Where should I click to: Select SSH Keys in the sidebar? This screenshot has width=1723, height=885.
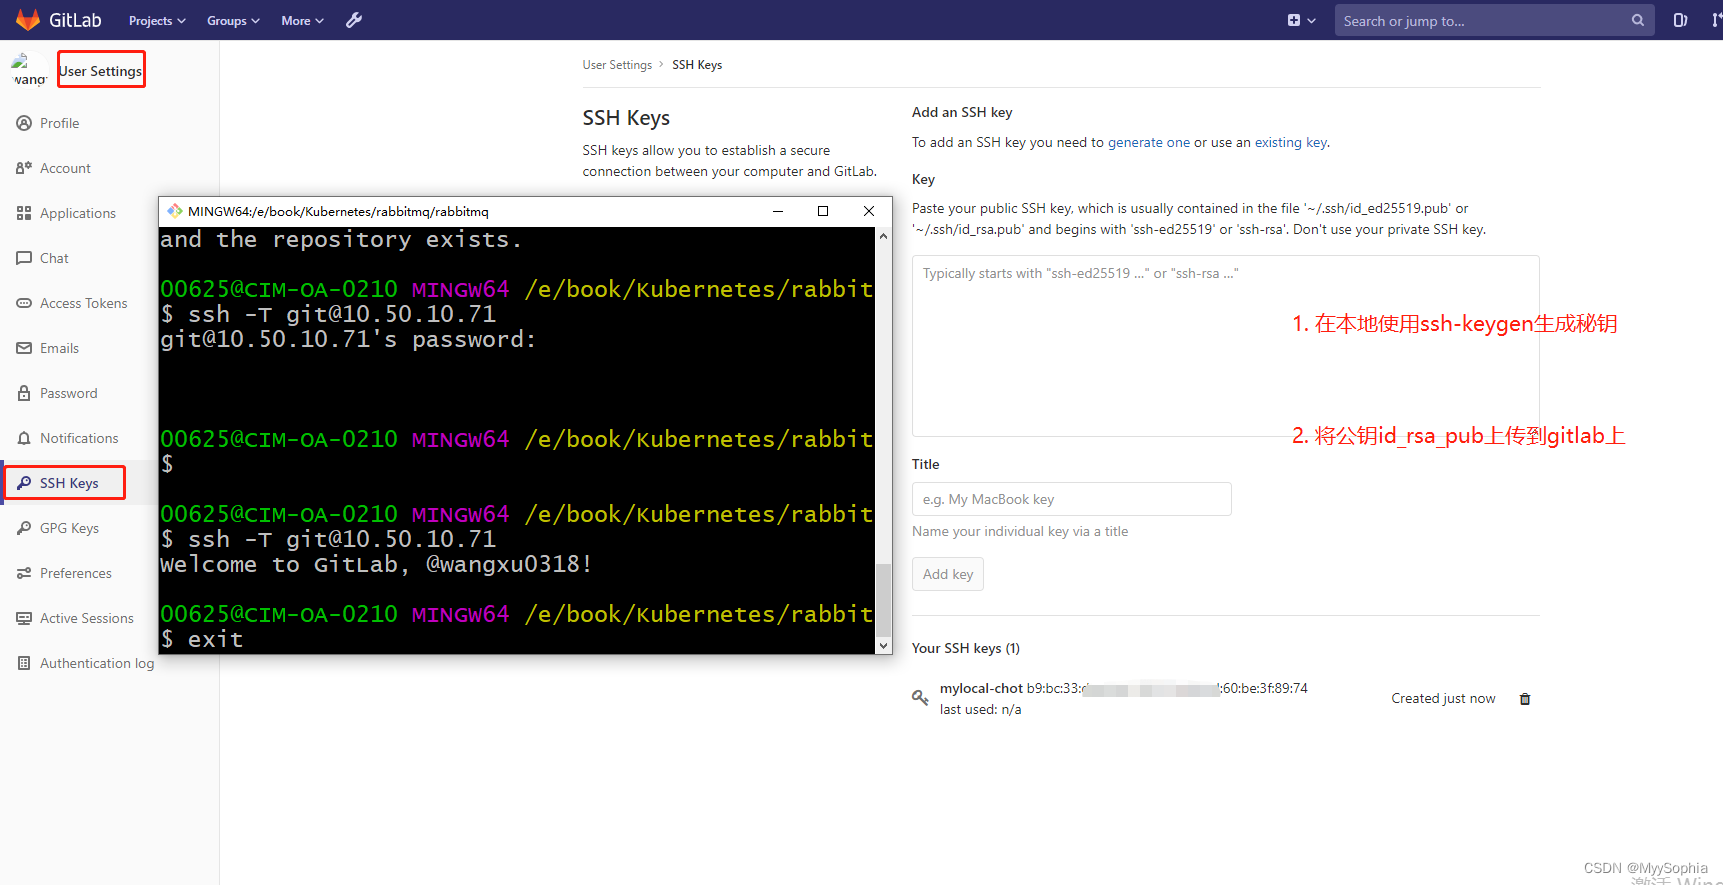tap(69, 483)
